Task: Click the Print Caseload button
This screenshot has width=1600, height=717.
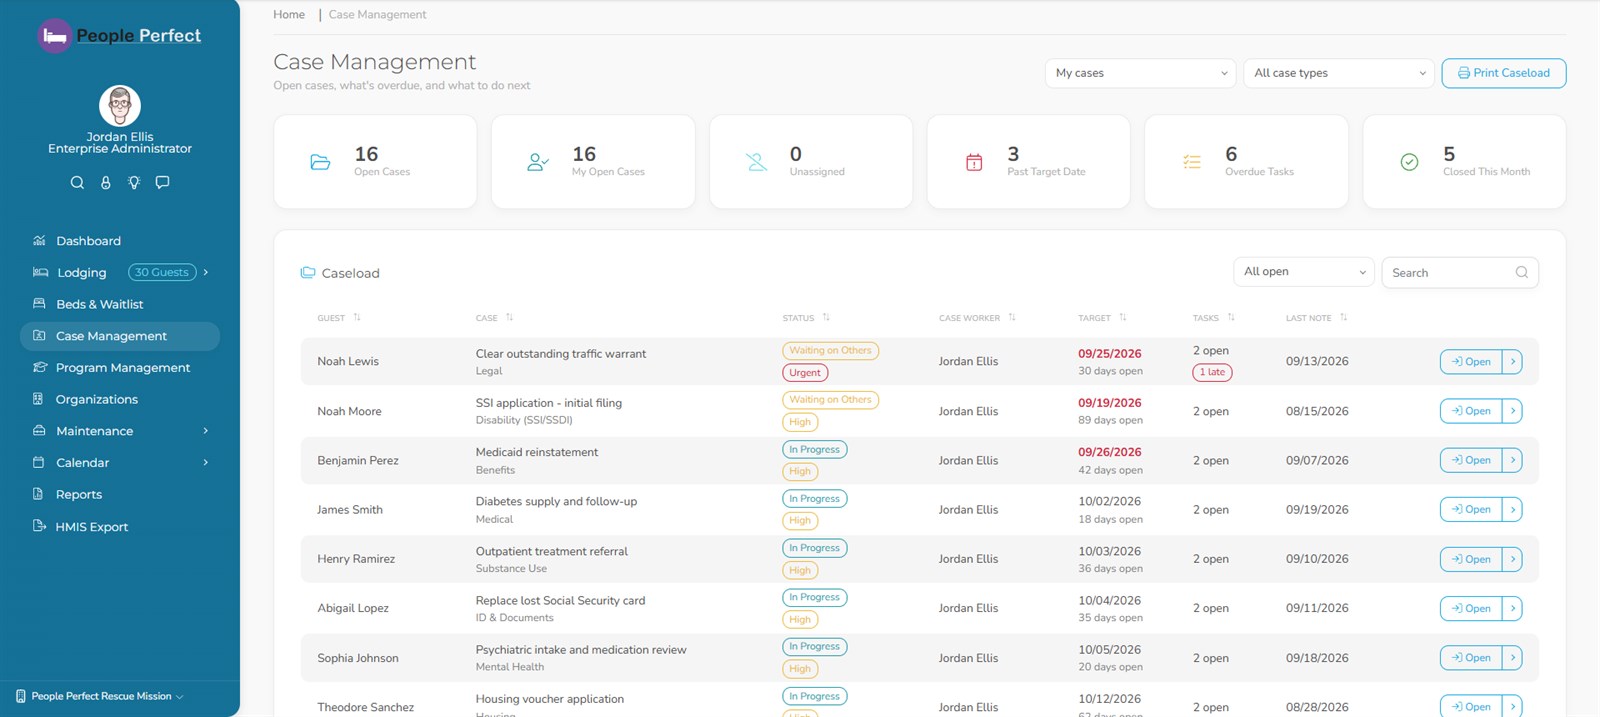Action: pos(1504,73)
